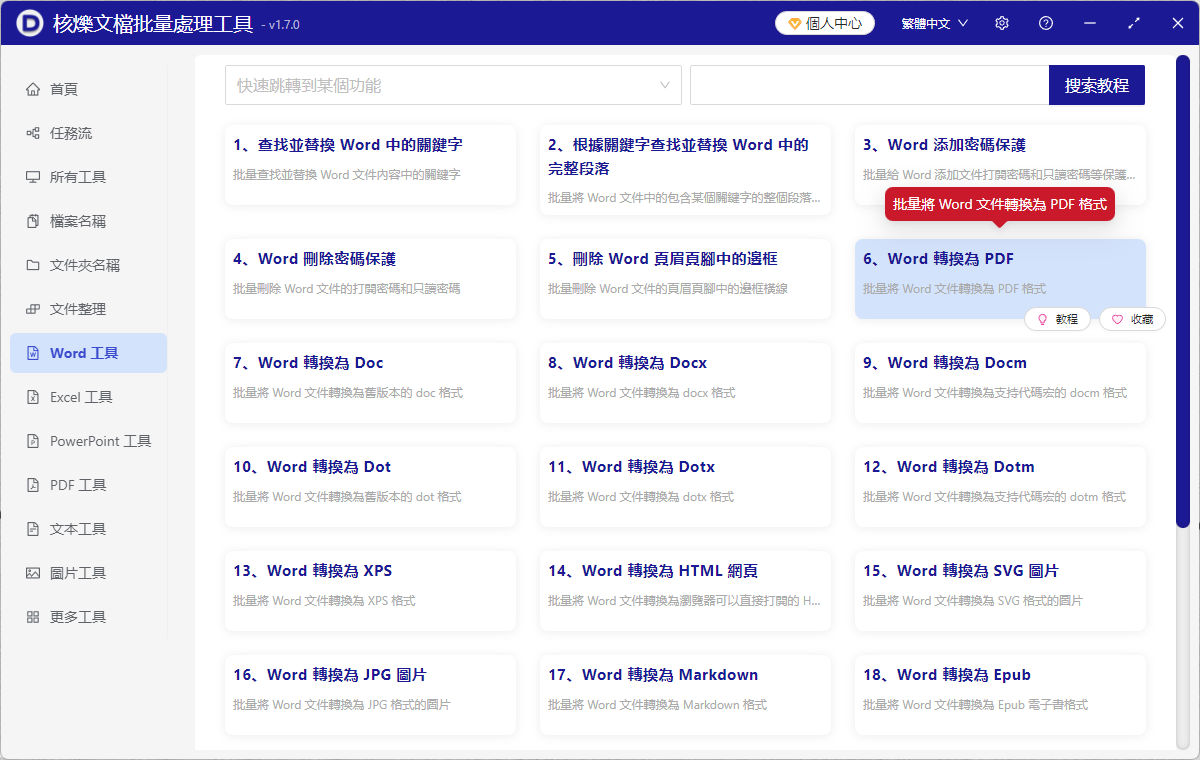The width and height of the screenshot is (1200, 760).
Task: Click the tutorial search input field
Action: click(869, 85)
